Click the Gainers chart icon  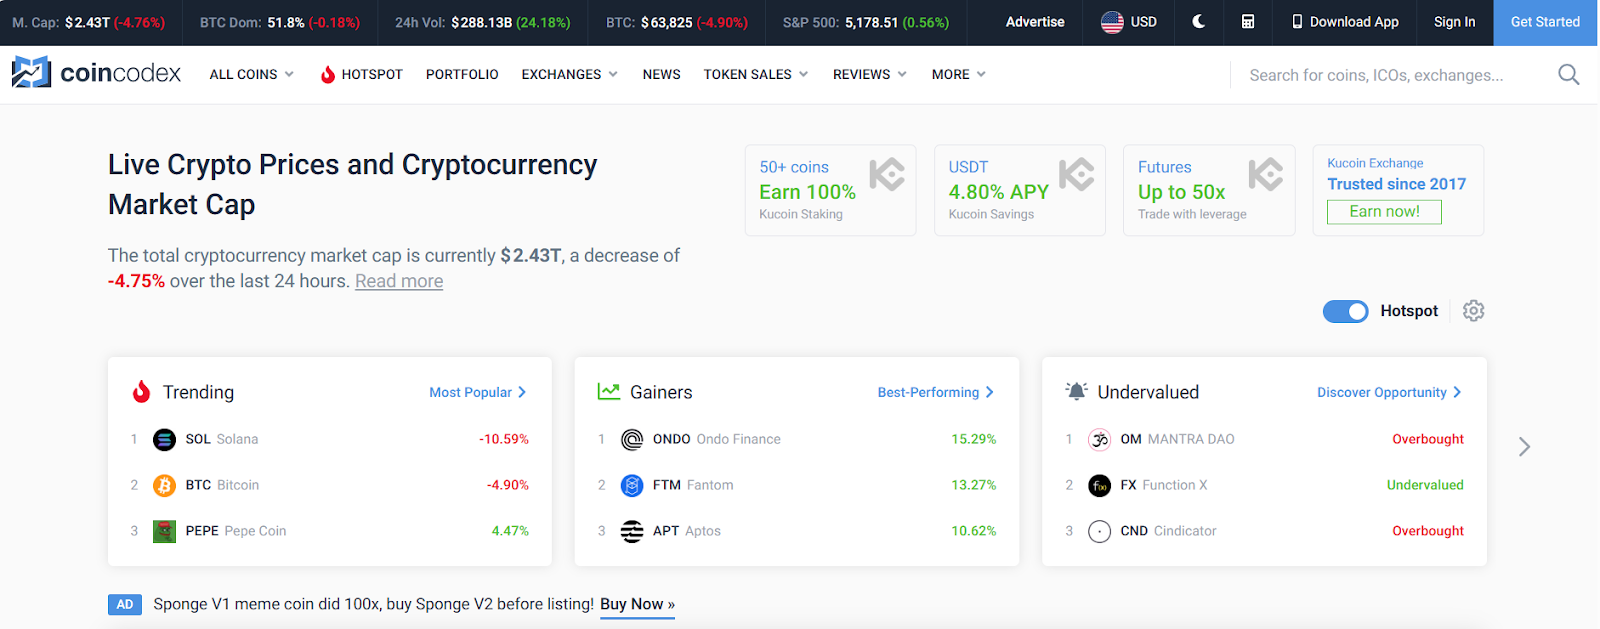(x=608, y=392)
